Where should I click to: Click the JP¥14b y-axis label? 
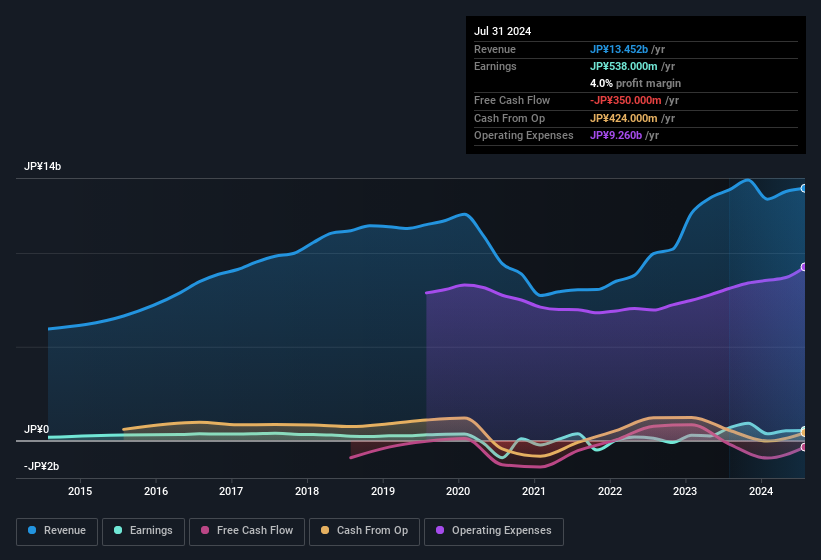click(42, 166)
